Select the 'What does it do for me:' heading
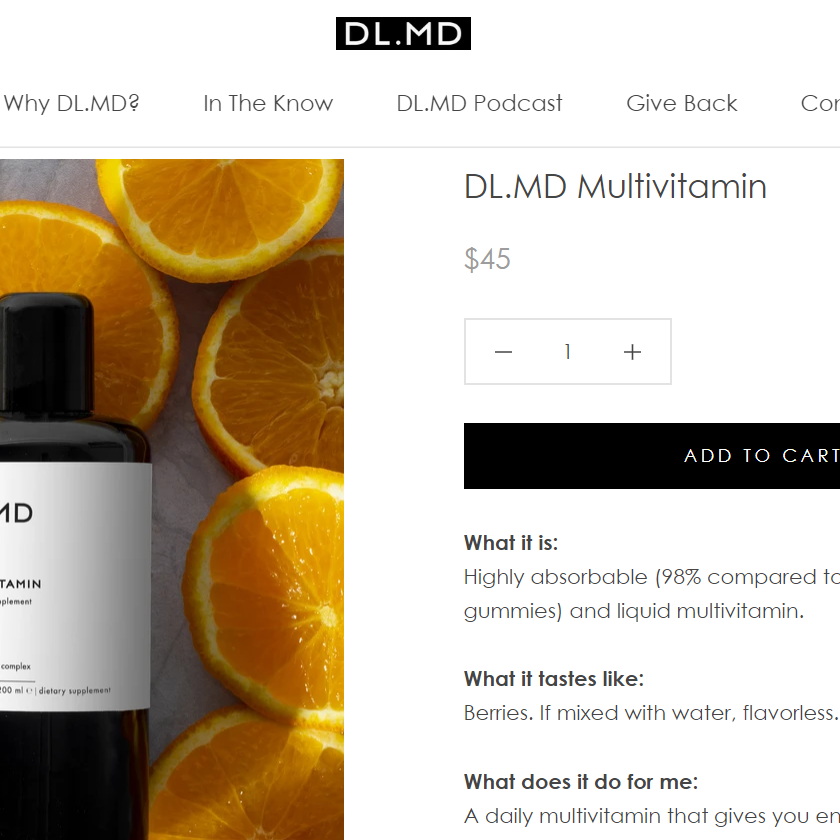840x840 pixels. click(581, 782)
